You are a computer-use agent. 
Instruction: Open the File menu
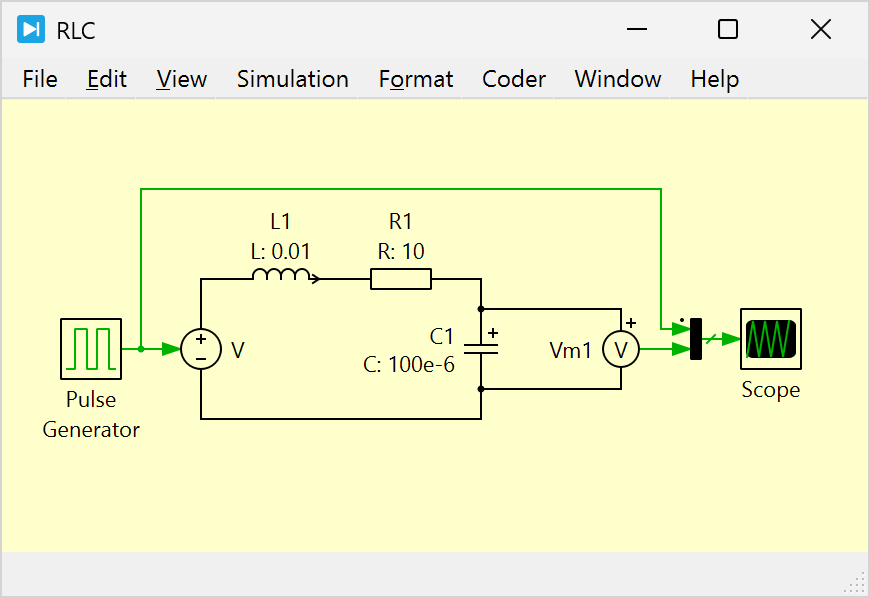pos(40,79)
